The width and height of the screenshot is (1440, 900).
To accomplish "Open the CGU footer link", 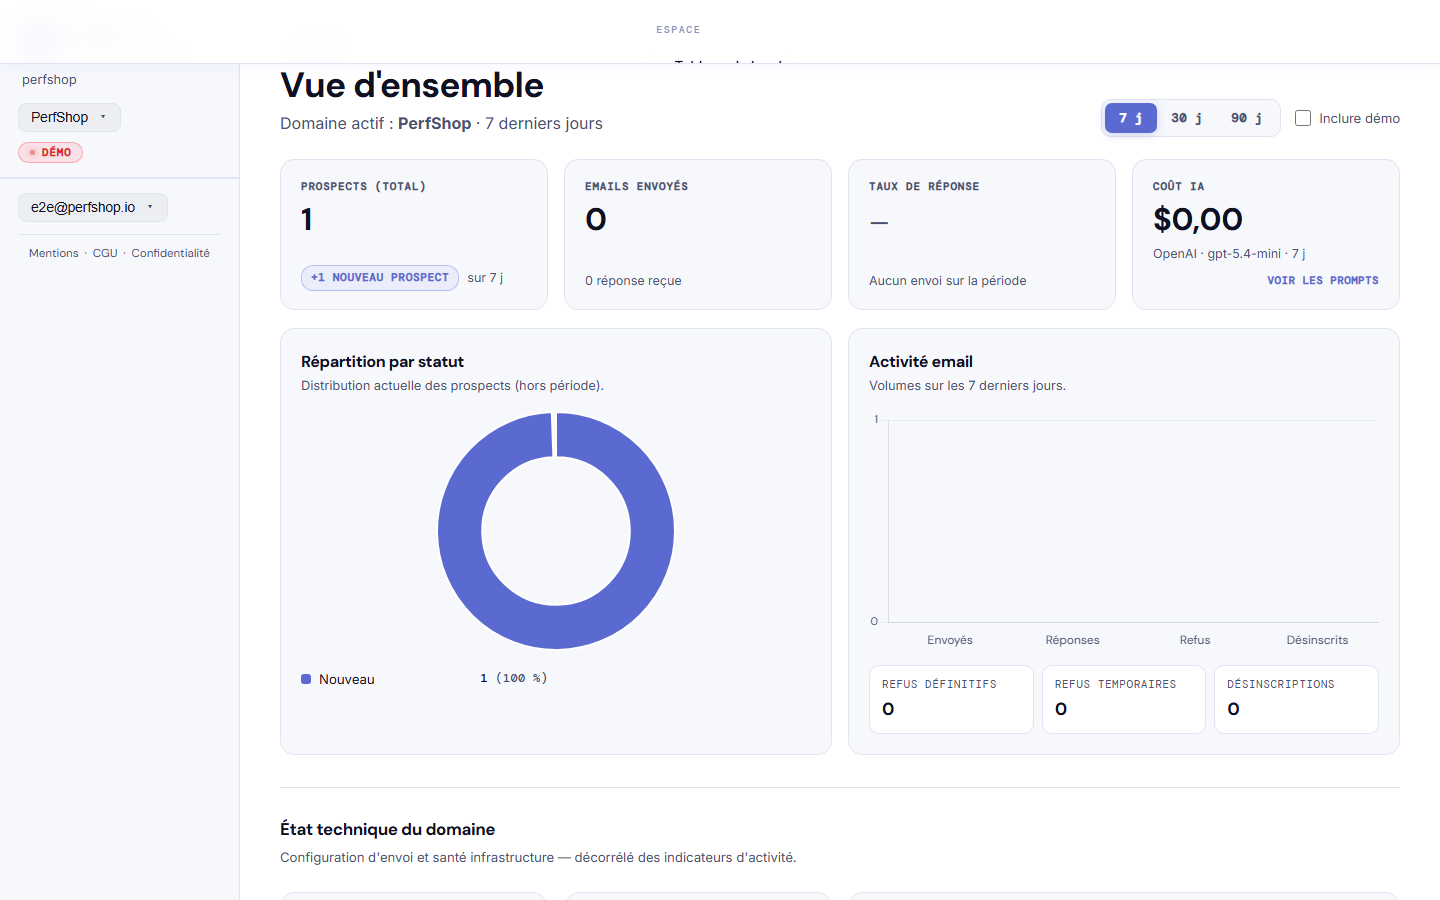I will pos(105,253).
